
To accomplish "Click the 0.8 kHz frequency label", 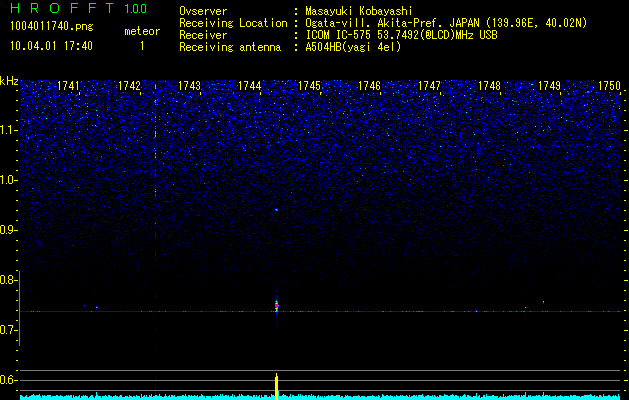I will click(9, 280).
